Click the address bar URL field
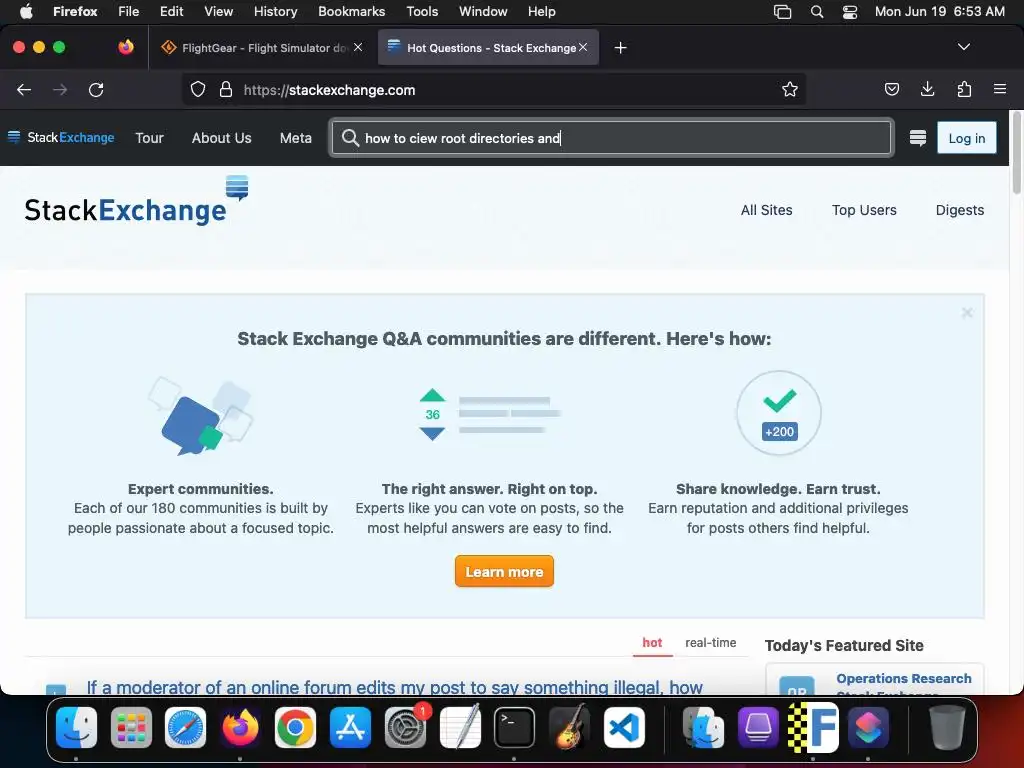The width and height of the screenshot is (1024, 768). pos(494,89)
